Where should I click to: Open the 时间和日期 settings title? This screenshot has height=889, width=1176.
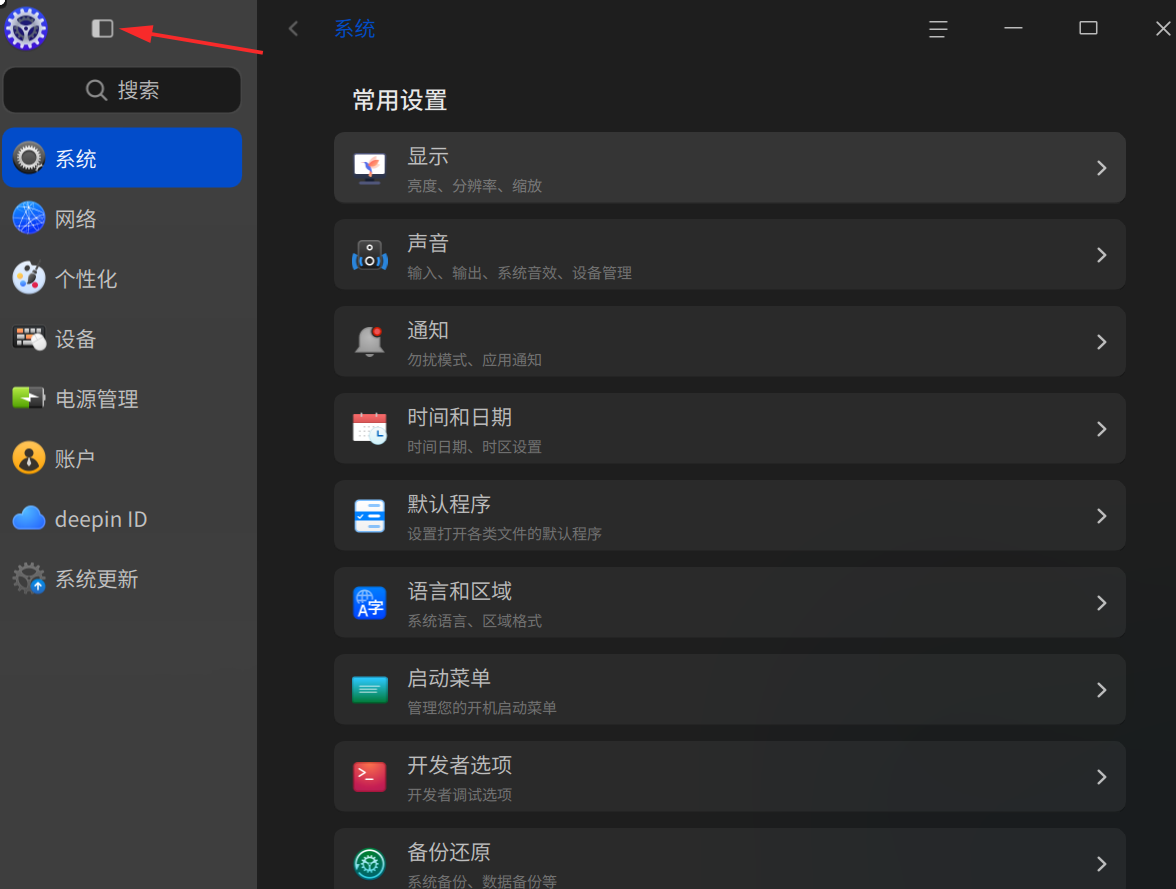459,417
